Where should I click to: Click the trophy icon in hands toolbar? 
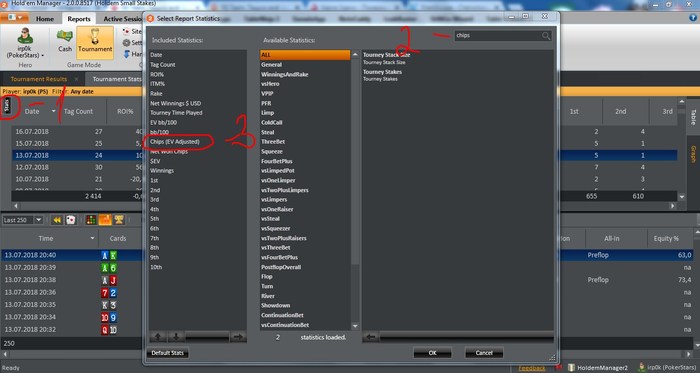(119, 220)
